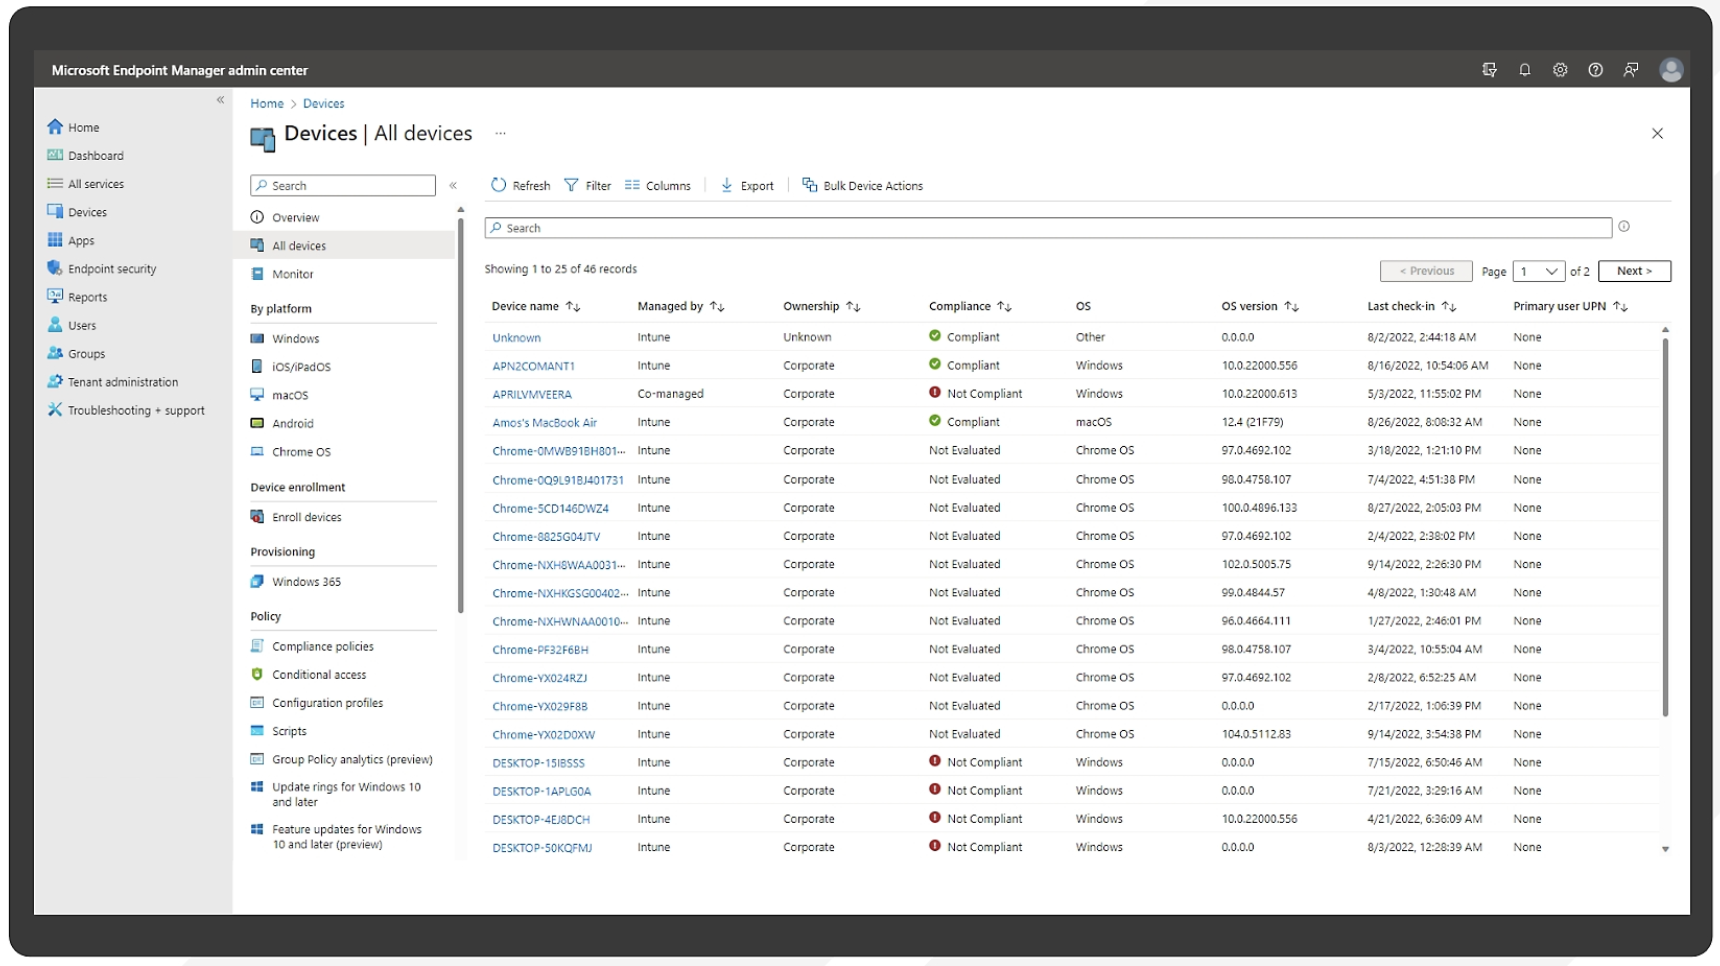
Task: Click the Filter funnel icon
Action: [571, 185]
